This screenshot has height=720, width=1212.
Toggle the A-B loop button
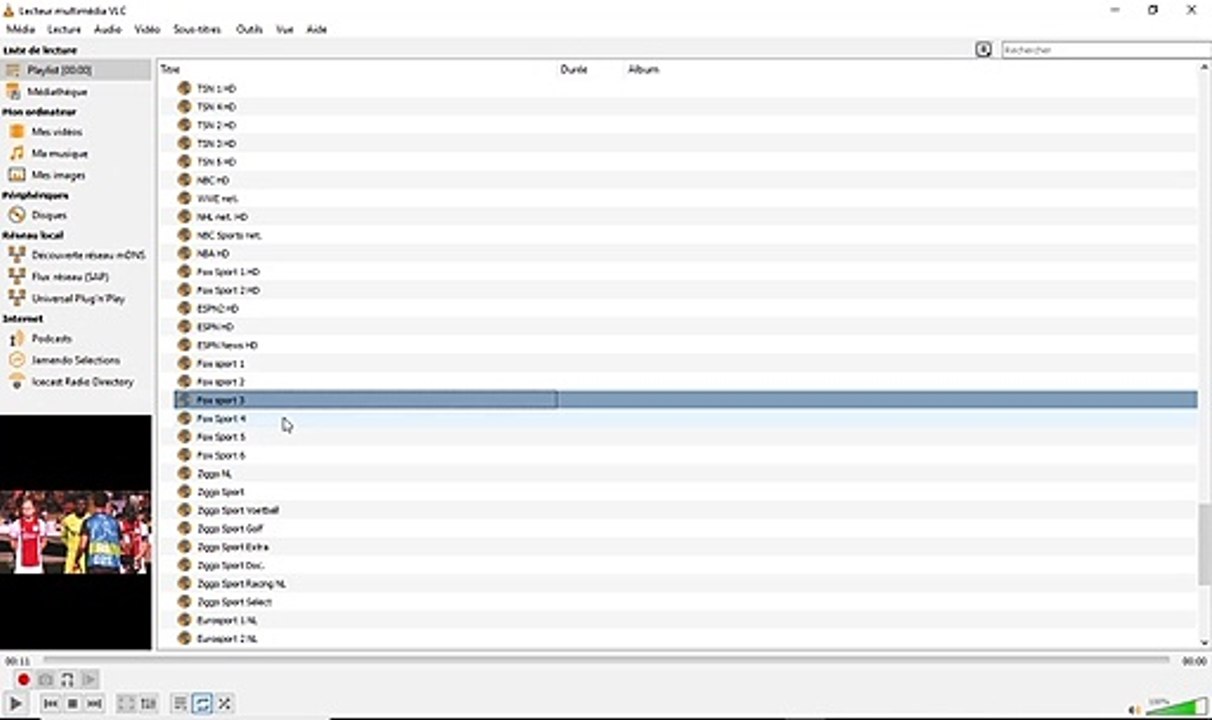coord(67,680)
